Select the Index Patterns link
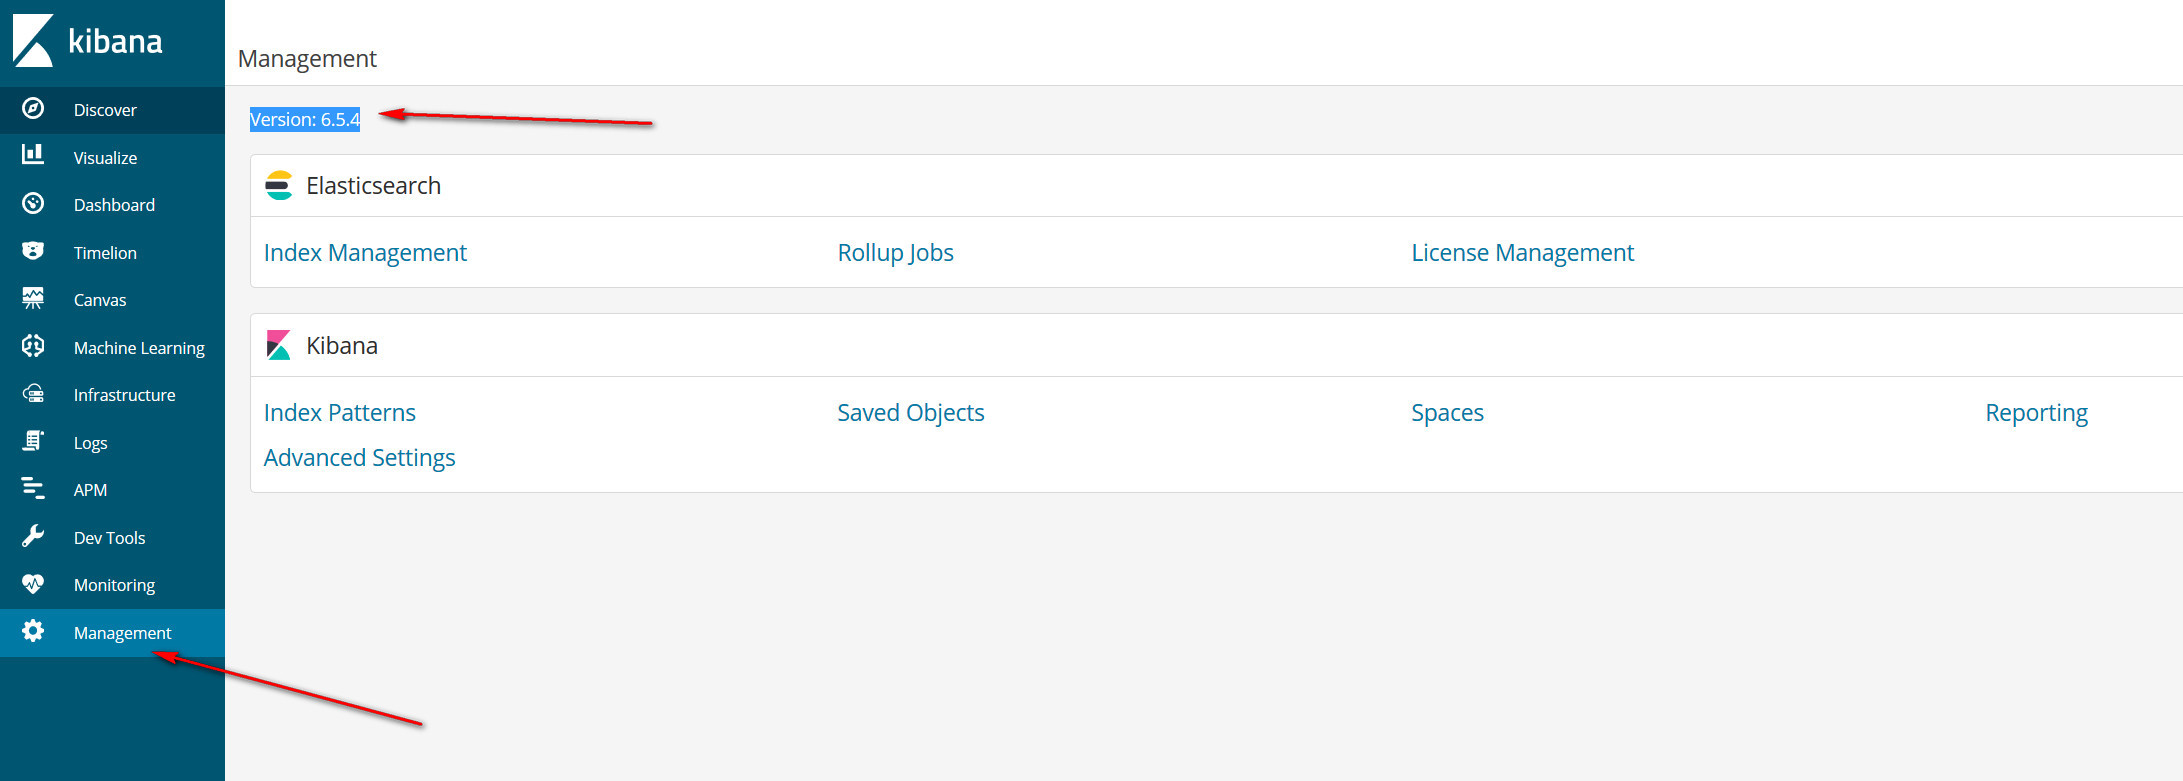The height and width of the screenshot is (781, 2183). click(339, 413)
